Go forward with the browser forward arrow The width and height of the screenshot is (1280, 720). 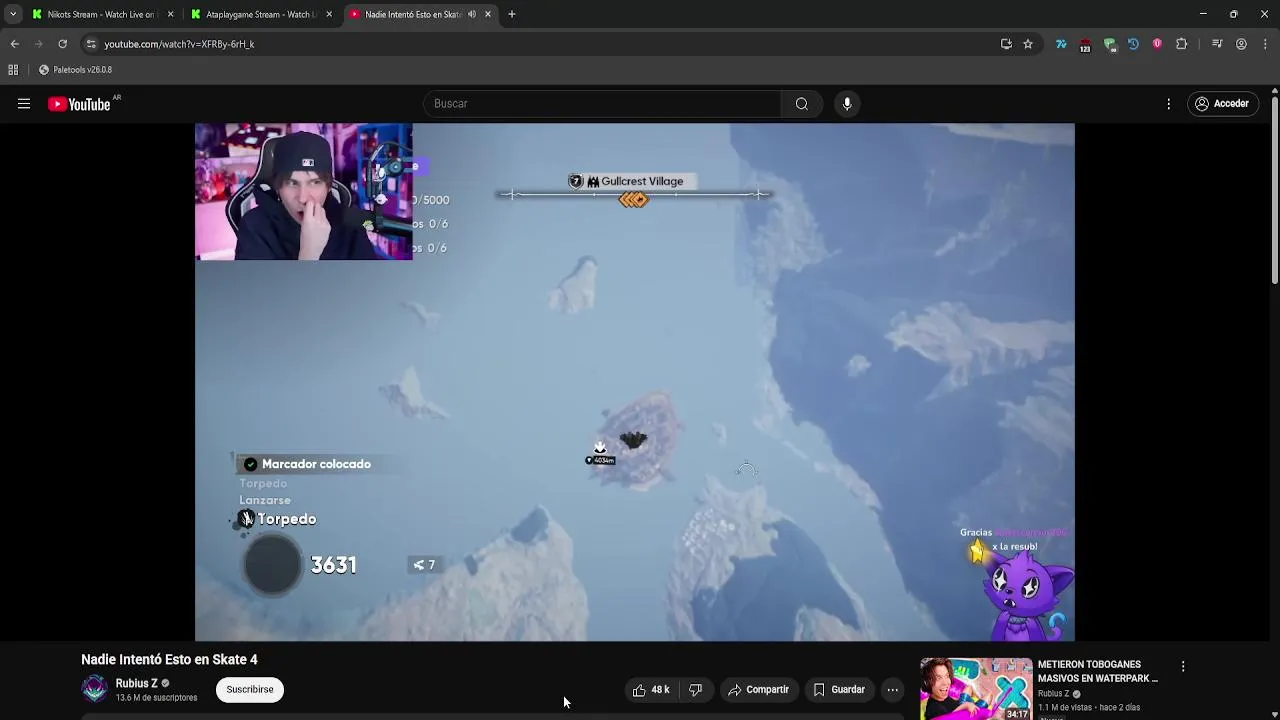point(38,44)
